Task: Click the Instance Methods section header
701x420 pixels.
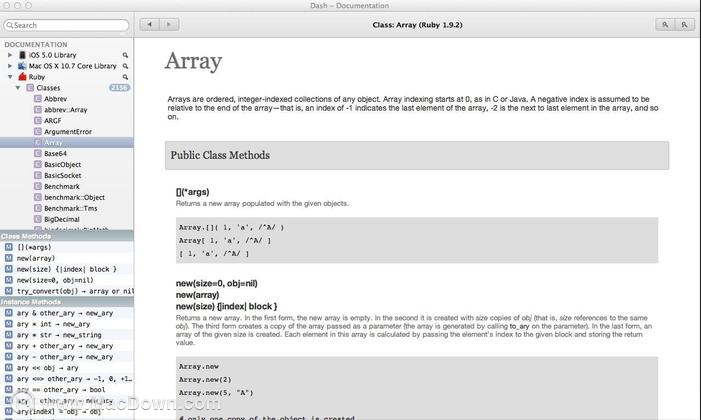Action: point(67,302)
